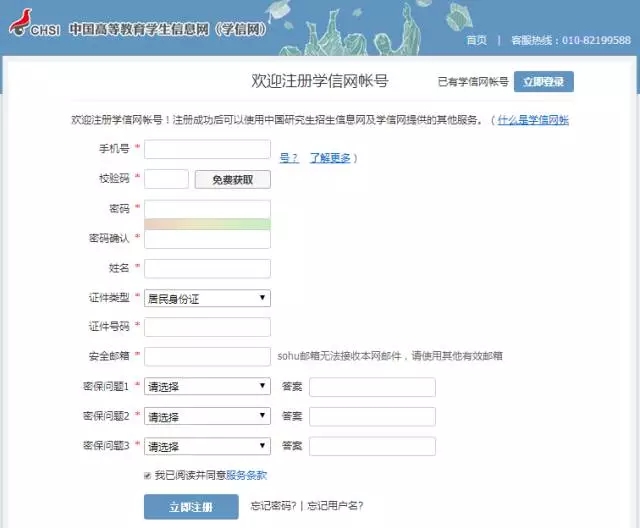Click the 安全邮箱 email field
Viewport: 640px width, 528px height.
(208, 356)
